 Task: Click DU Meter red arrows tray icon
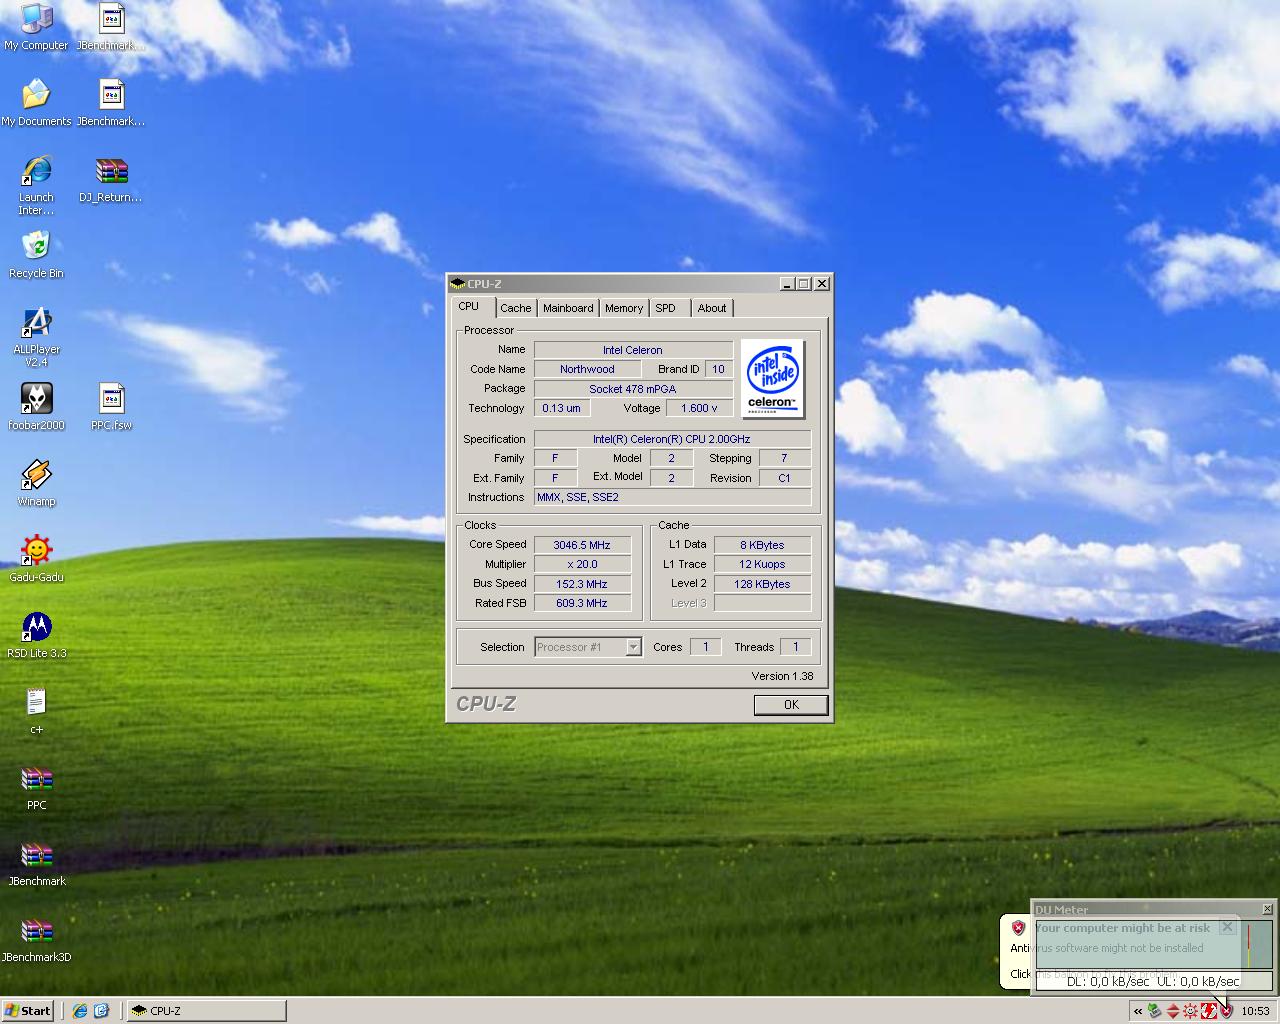pos(1172,1011)
